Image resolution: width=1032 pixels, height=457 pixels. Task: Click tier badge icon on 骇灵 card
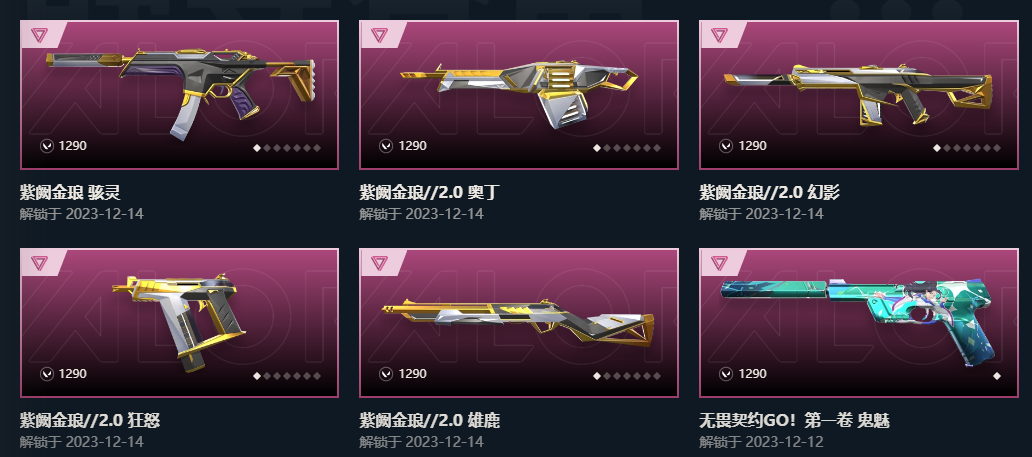(x=39, y=35)
